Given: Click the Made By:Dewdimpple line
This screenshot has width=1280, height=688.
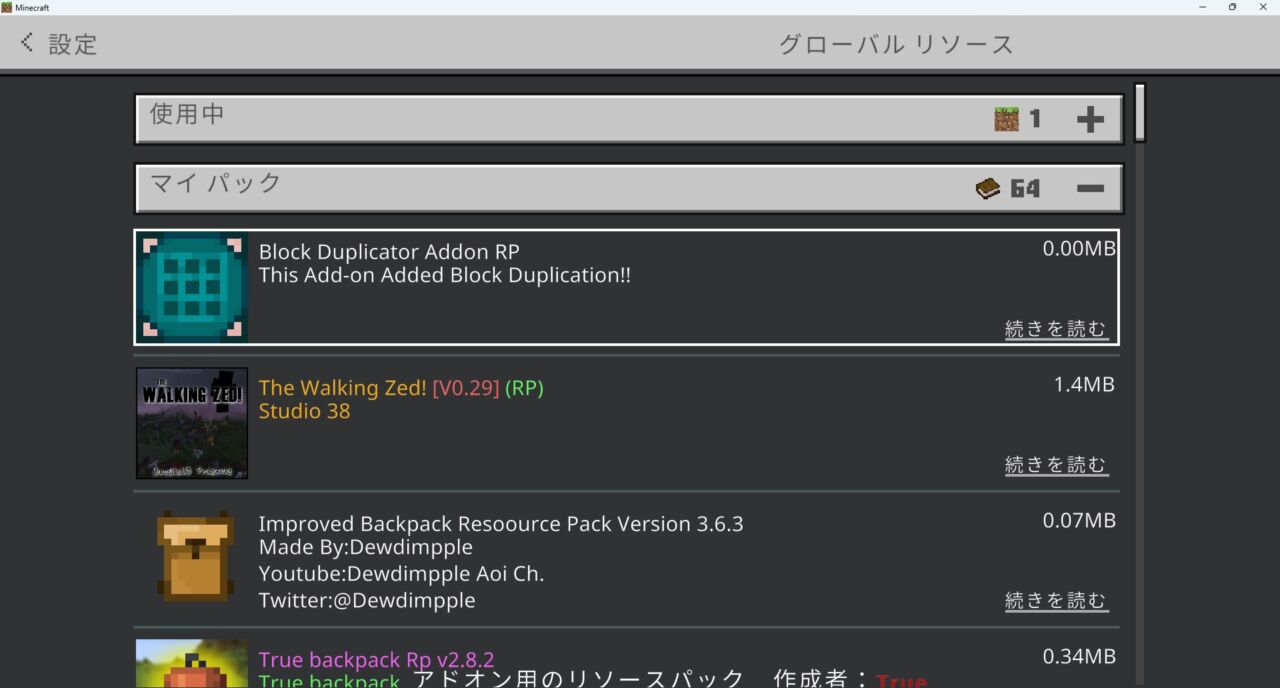Looking at the screenshot, I should click(x=366, y=548).
